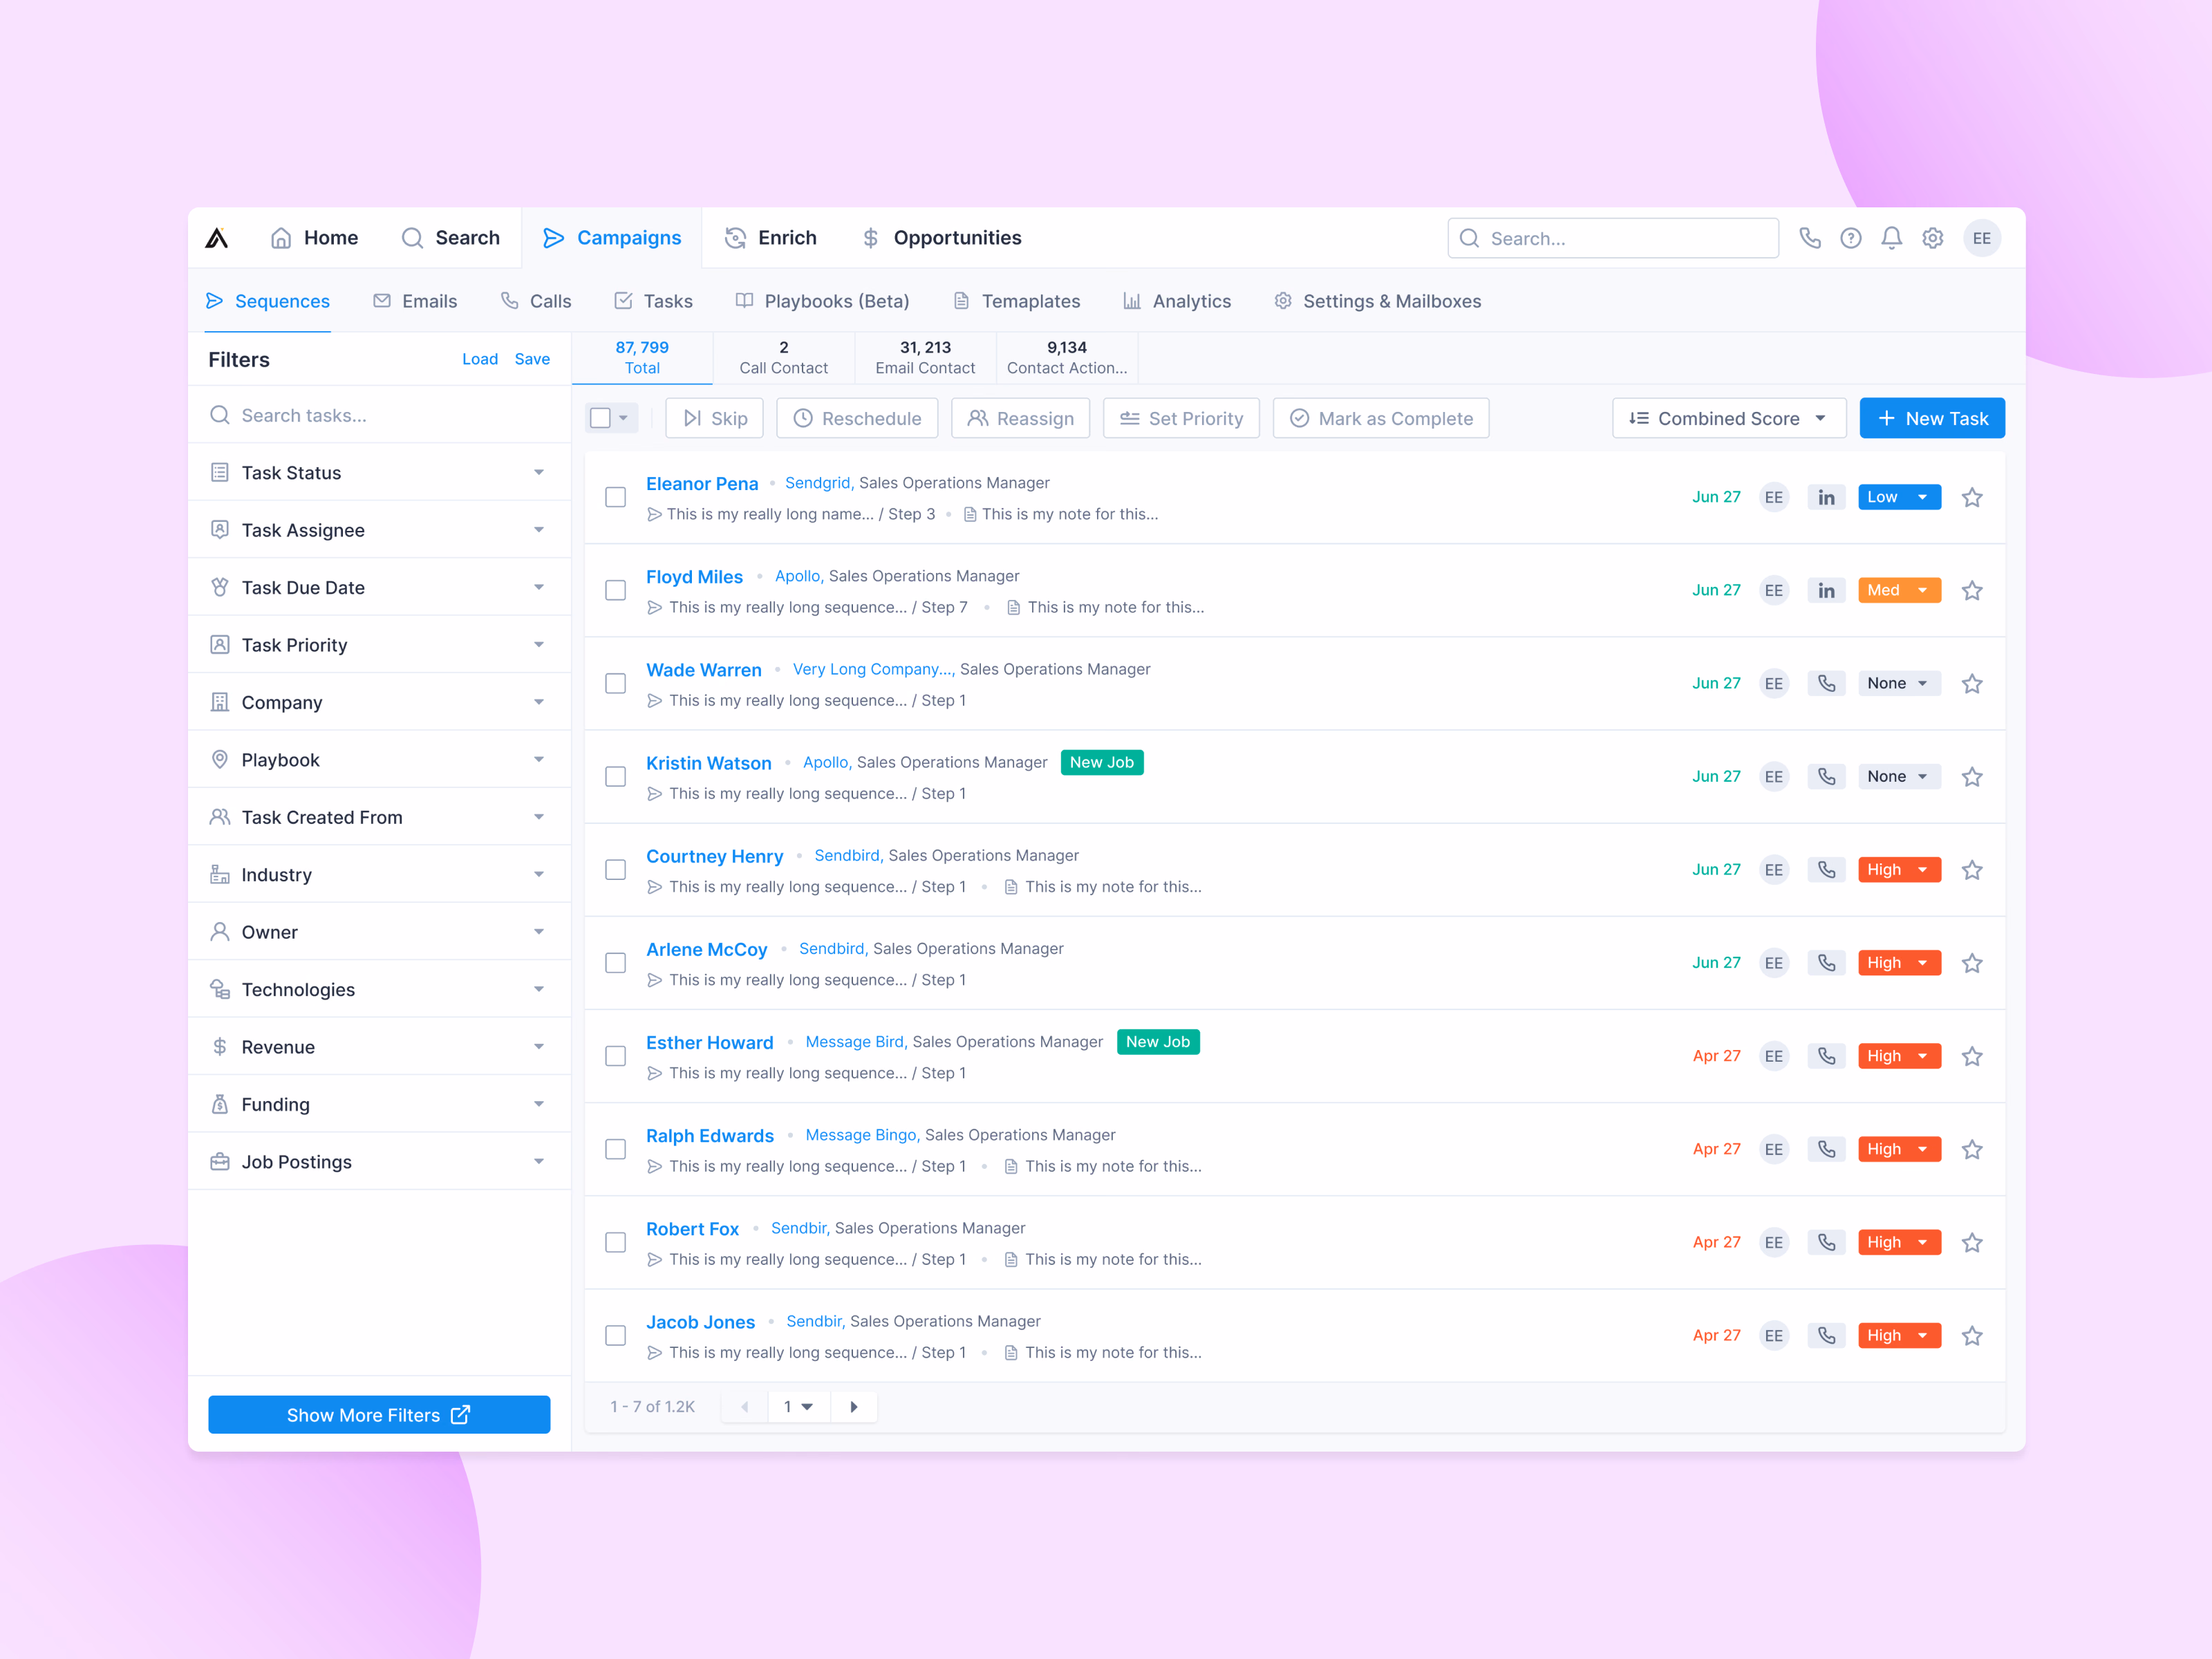Open notifications bell icon
Image resolution: width=2212 pixels, height=1659 pixels.
(1891, 238)
